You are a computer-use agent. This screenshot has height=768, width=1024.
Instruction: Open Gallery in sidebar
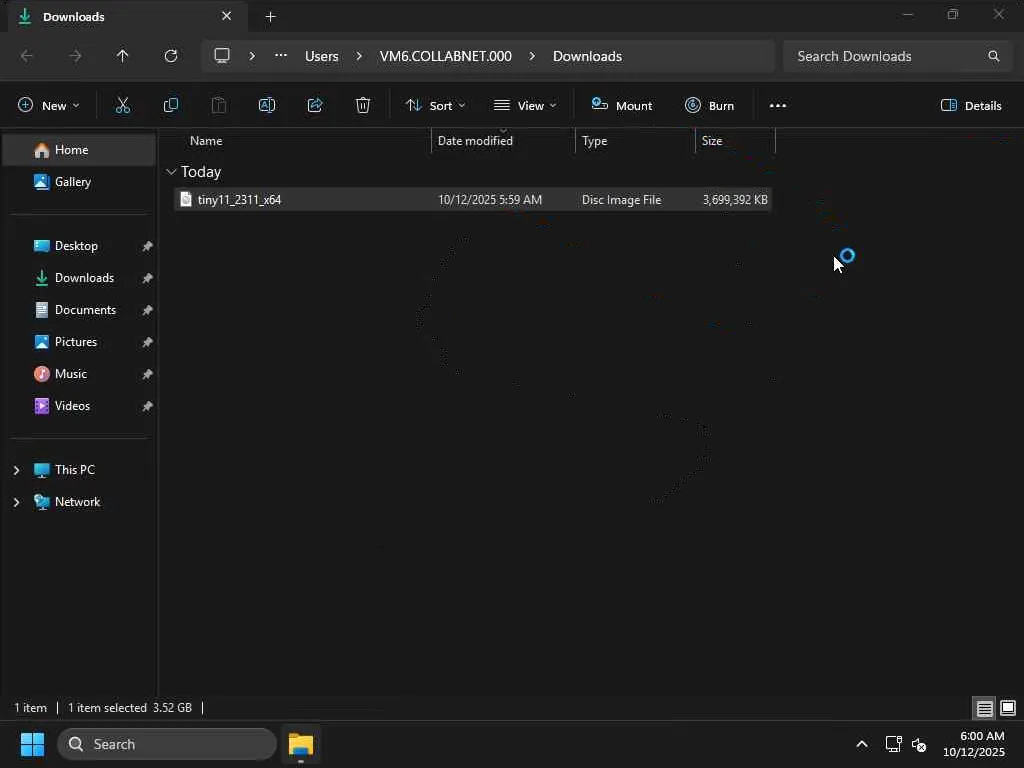click(x=80, y=182)
